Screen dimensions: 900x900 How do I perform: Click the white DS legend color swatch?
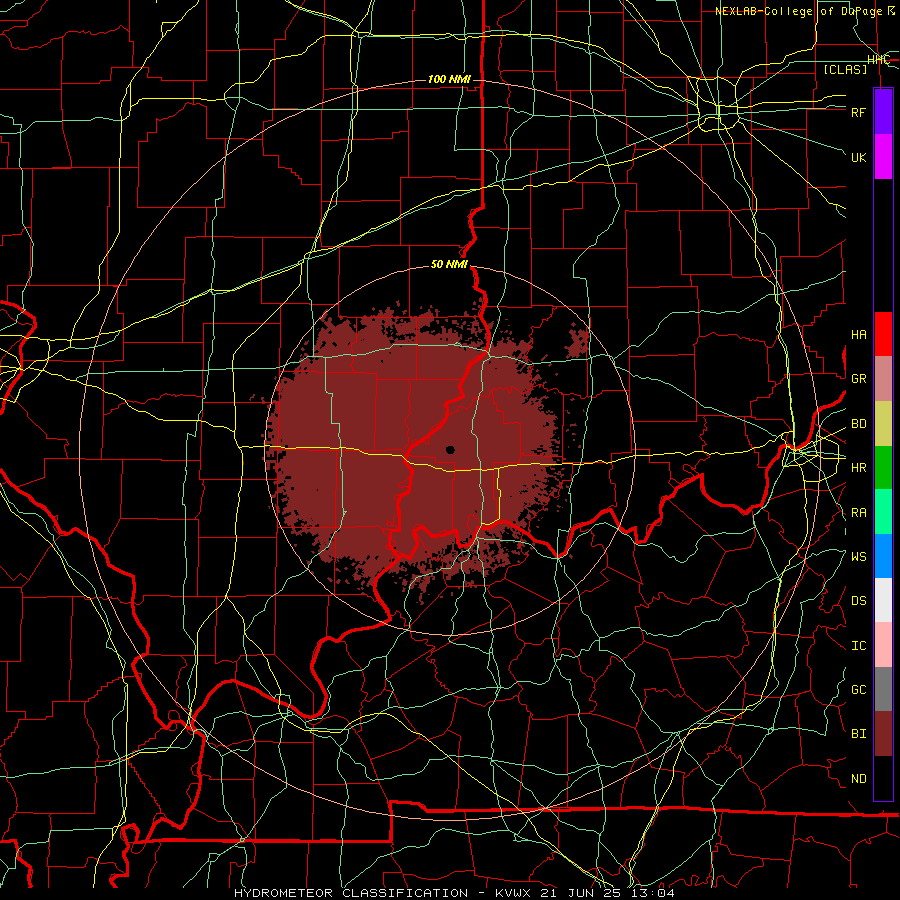coord(883,600)
